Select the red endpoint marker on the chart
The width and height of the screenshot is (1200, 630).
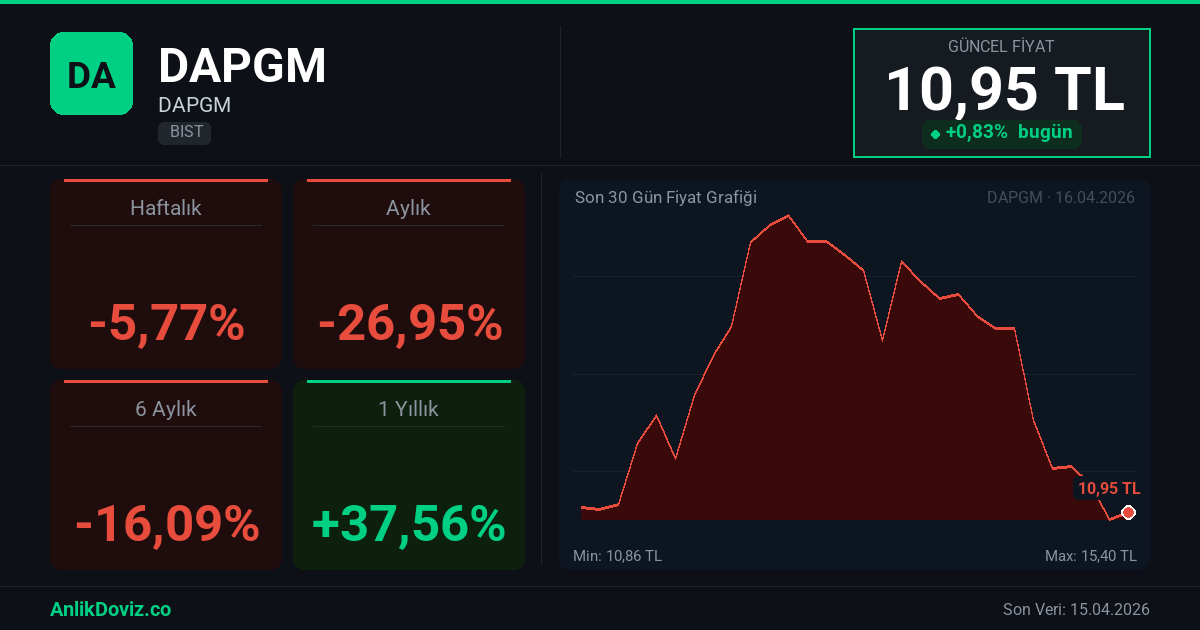(1128, 513)
